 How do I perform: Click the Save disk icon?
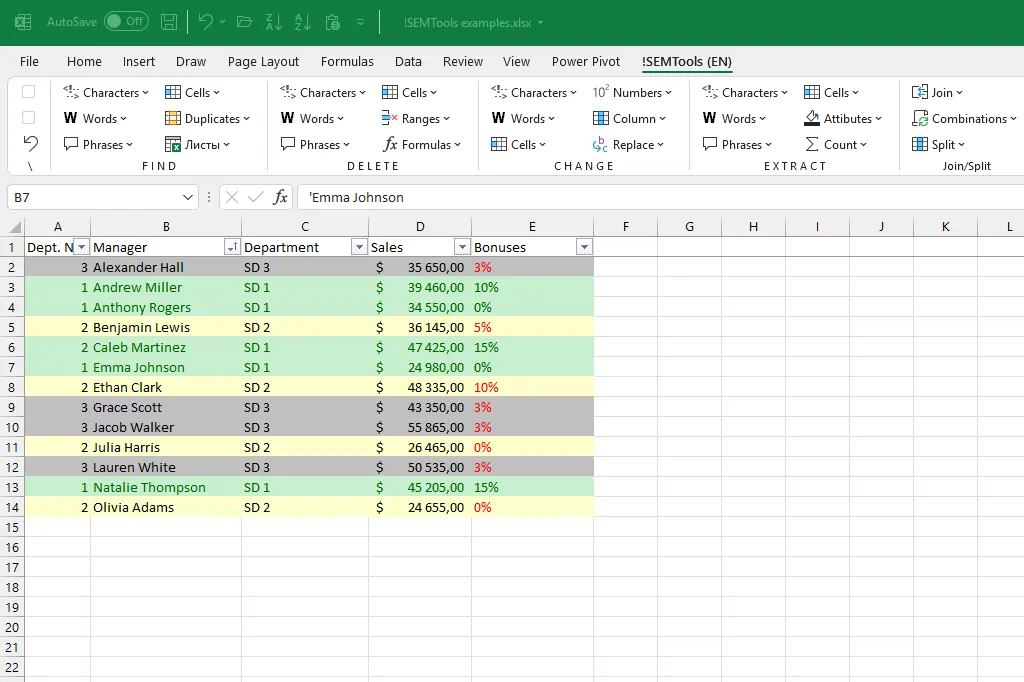pos(168,22)
